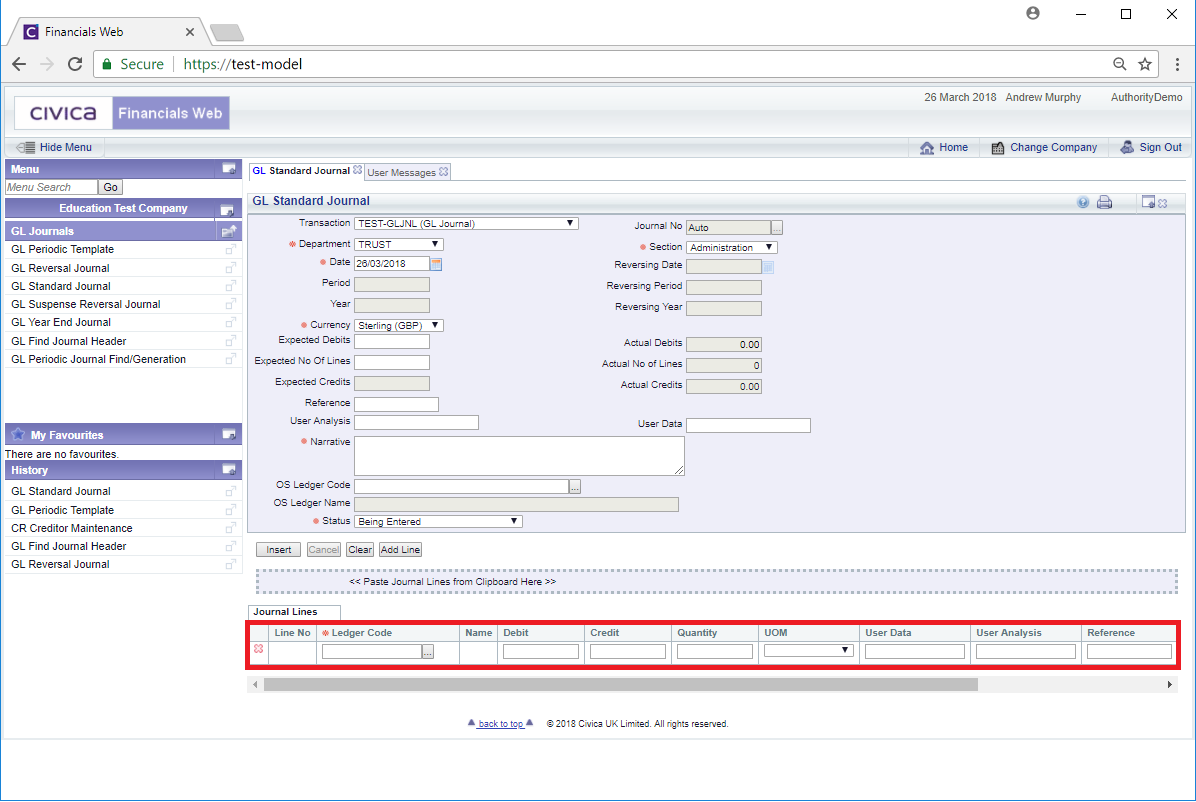Viewport: 1196px width, 802px height.
Task: Open the Section dropdown showing Administration
Action: 731,247
